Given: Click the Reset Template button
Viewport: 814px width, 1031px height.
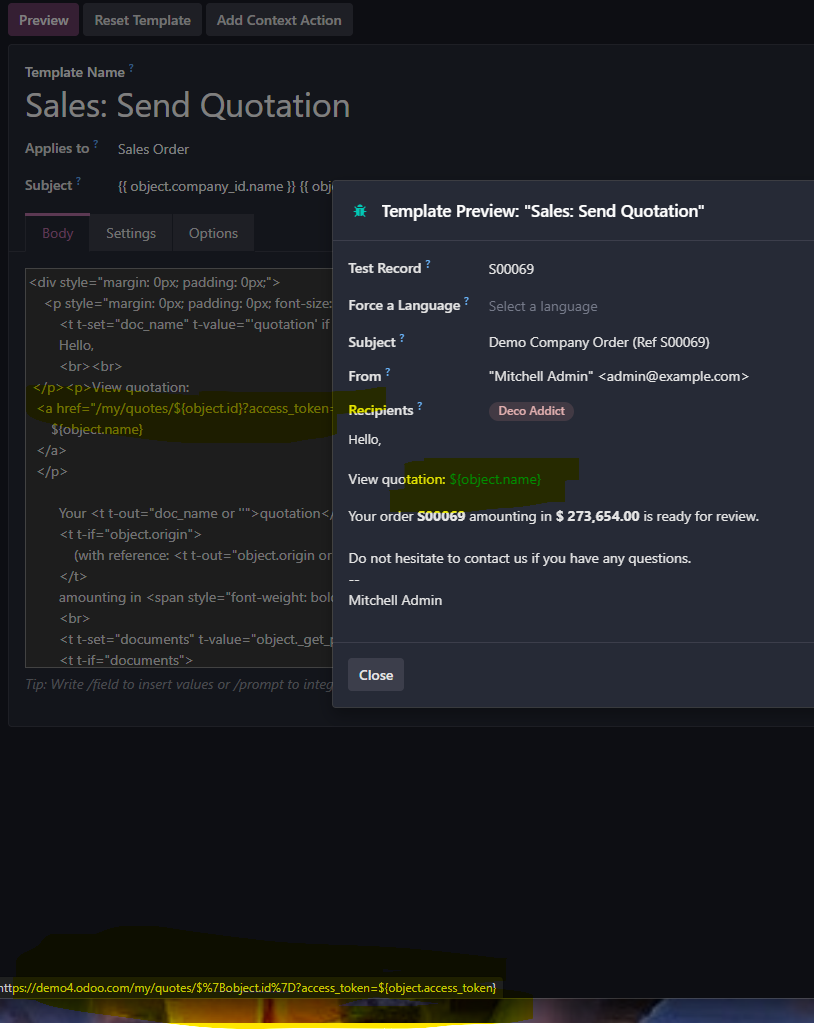Looking at the screenshot, I should pyautogui.click(x=142, y=20).
